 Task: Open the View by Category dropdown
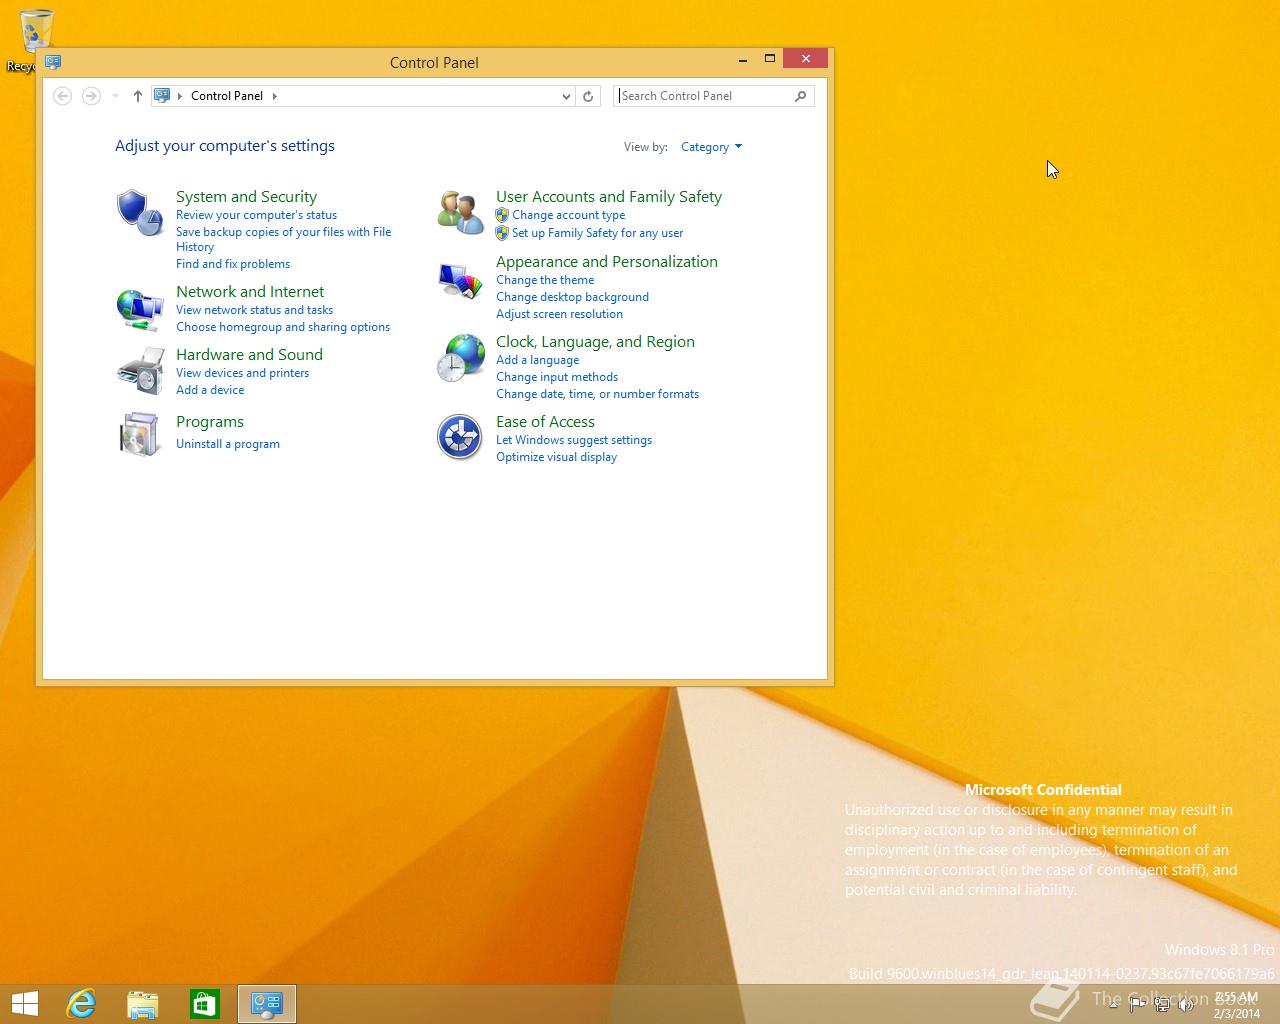(x=711, y=147)
